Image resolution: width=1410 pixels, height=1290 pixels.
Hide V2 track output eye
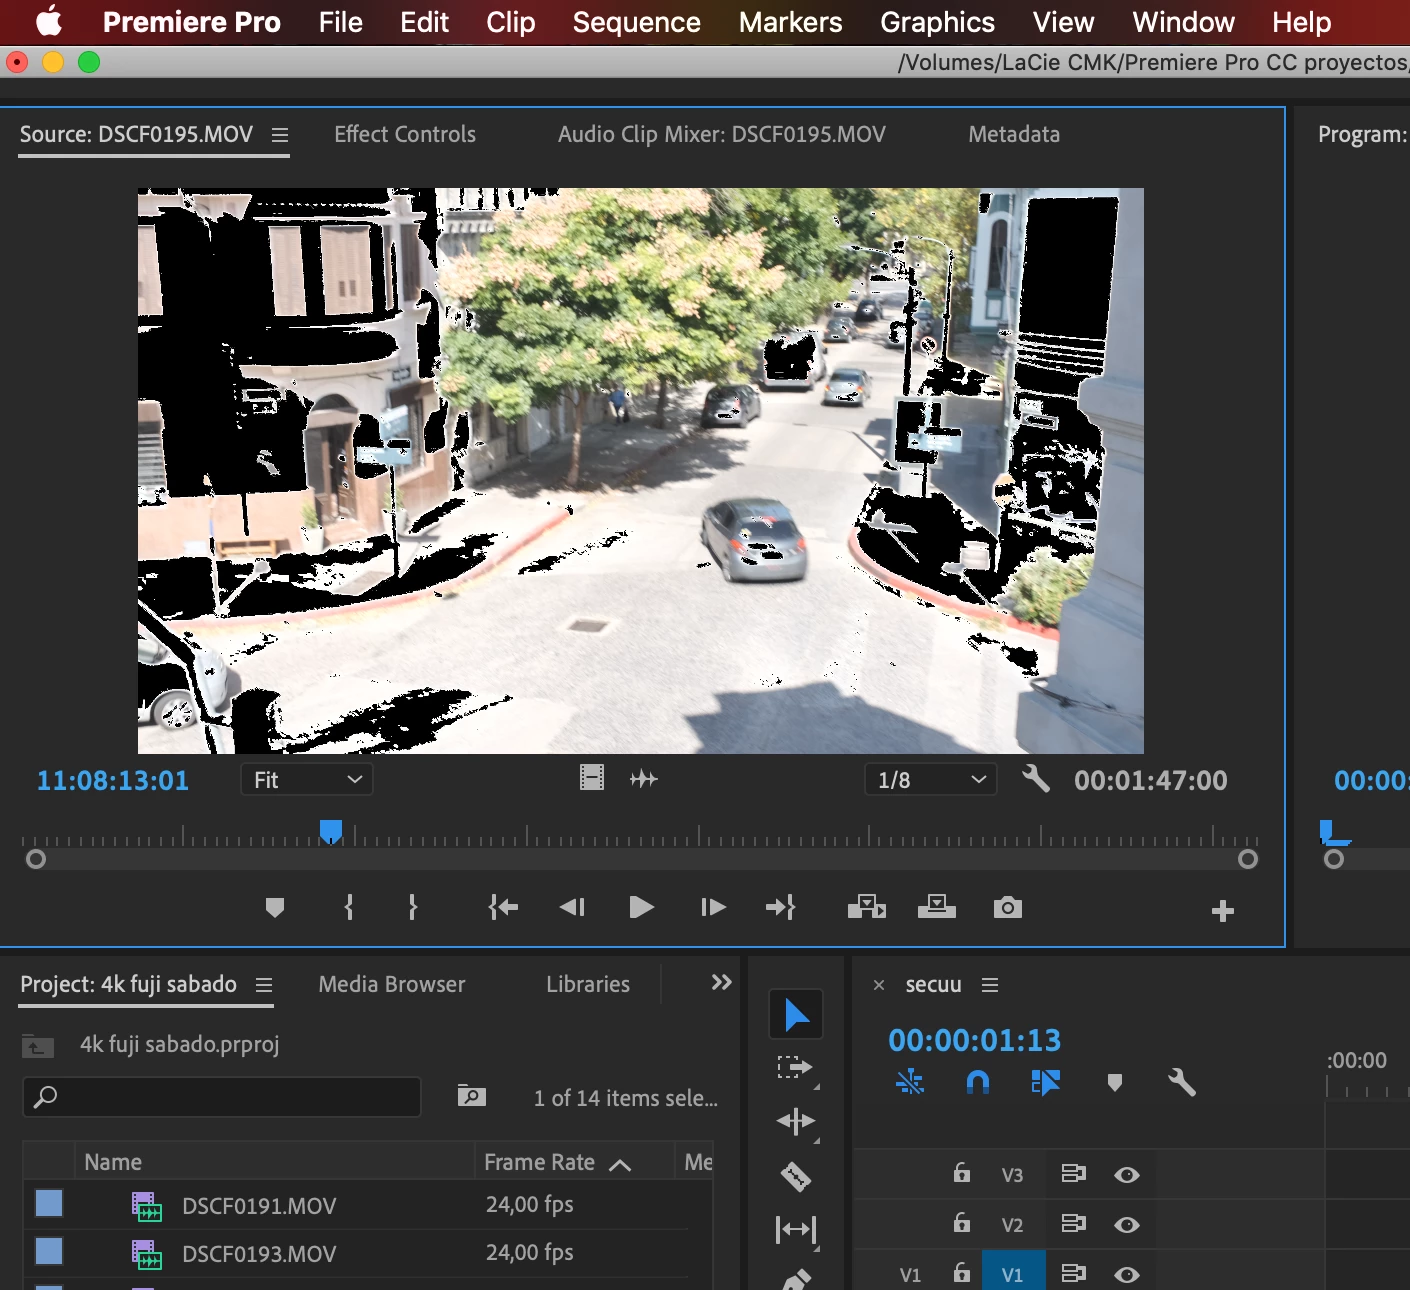coord(1127,1225)
